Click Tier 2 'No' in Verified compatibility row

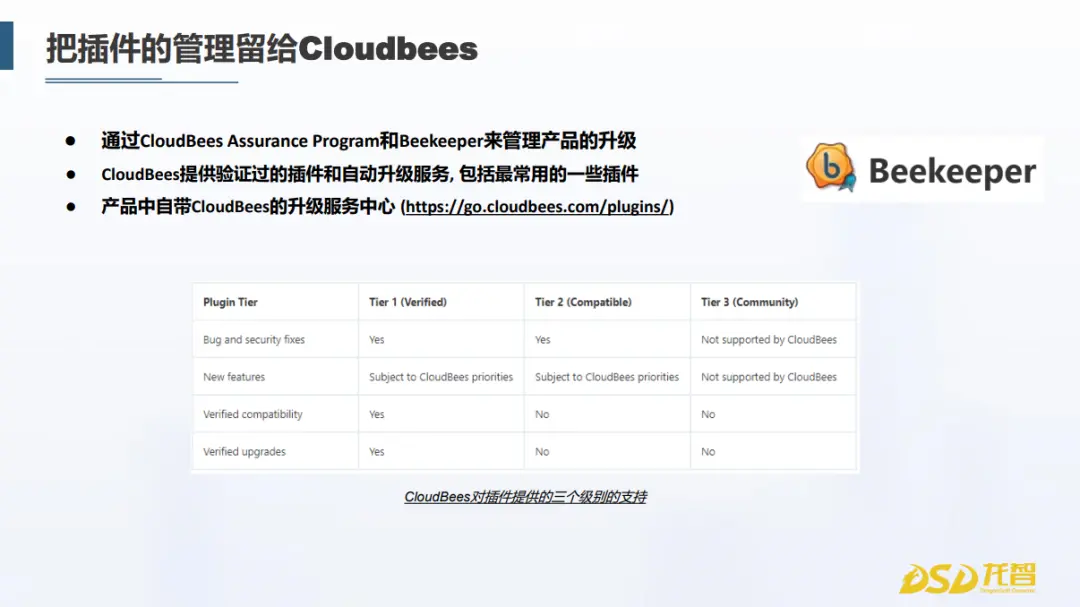tap(542, 414)
